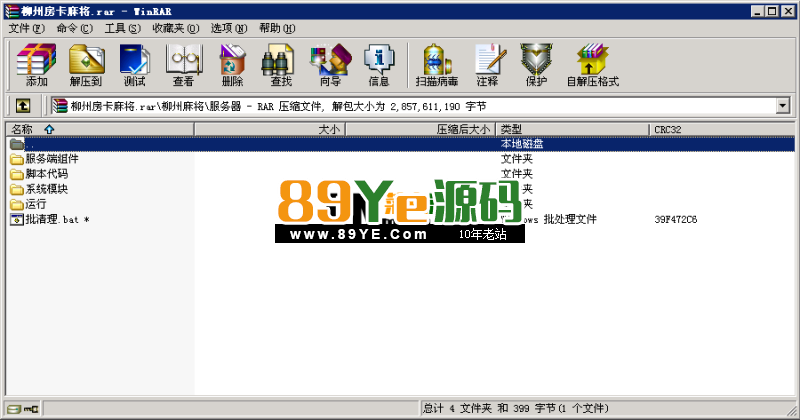Go up one folder level button
800x420 pixels.
point(22,106)
